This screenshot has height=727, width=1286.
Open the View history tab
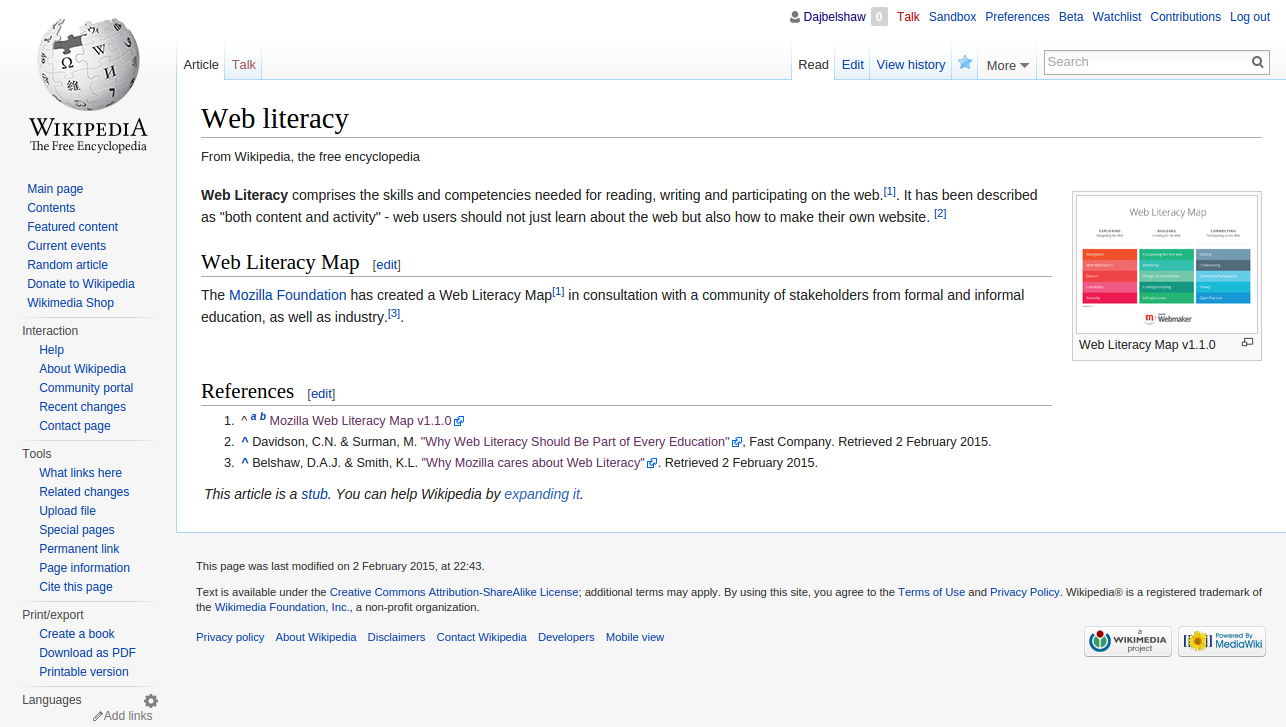(x=910, y=65)
